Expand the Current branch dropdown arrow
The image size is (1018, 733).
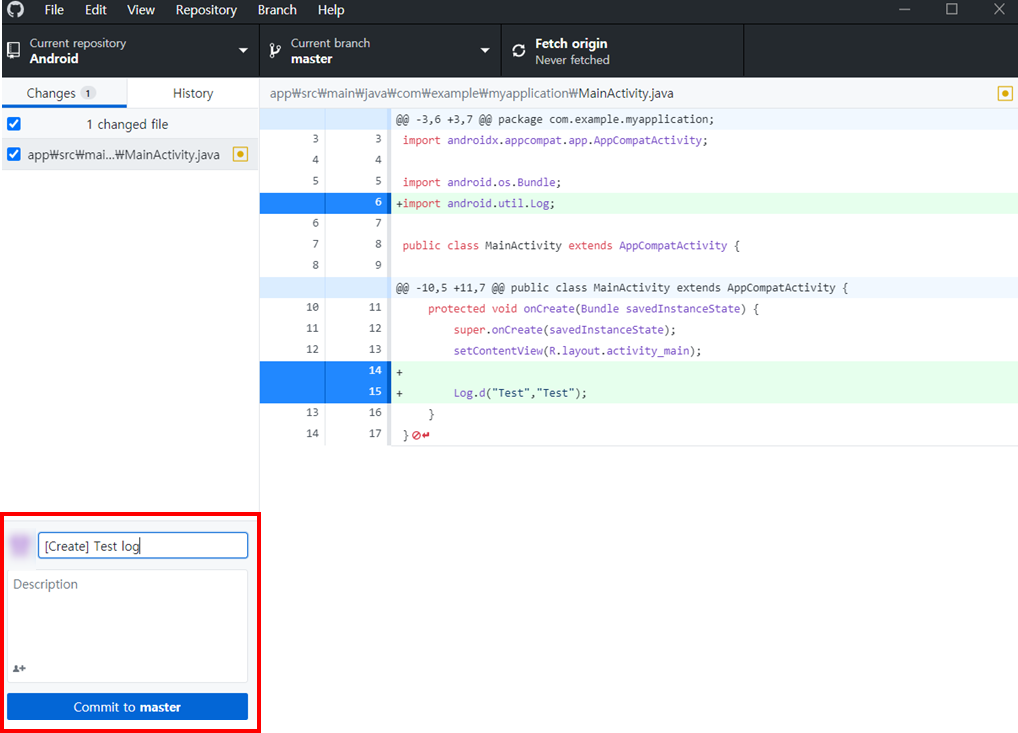pyautogui.click(x=485, y=51)
